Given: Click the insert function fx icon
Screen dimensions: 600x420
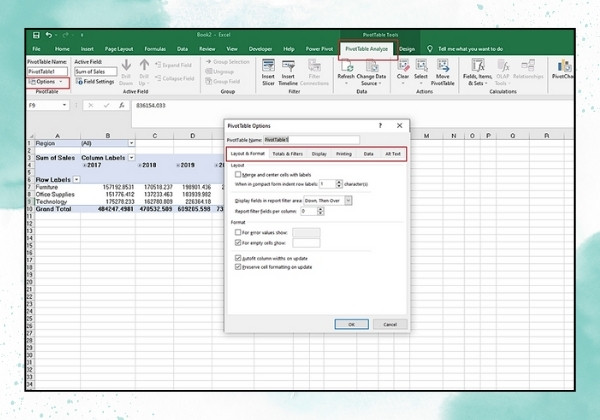Looking at the screenshot, I should pos(122,105).
